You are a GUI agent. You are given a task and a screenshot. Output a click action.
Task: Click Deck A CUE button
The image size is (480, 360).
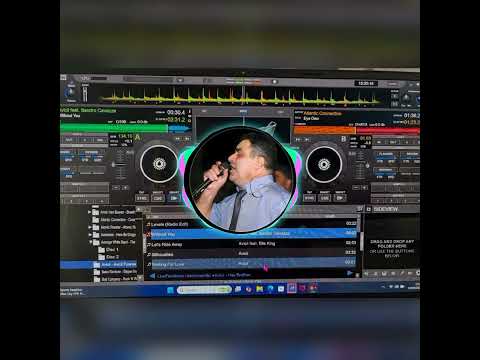pyautogui.click(x=158, y=198)
